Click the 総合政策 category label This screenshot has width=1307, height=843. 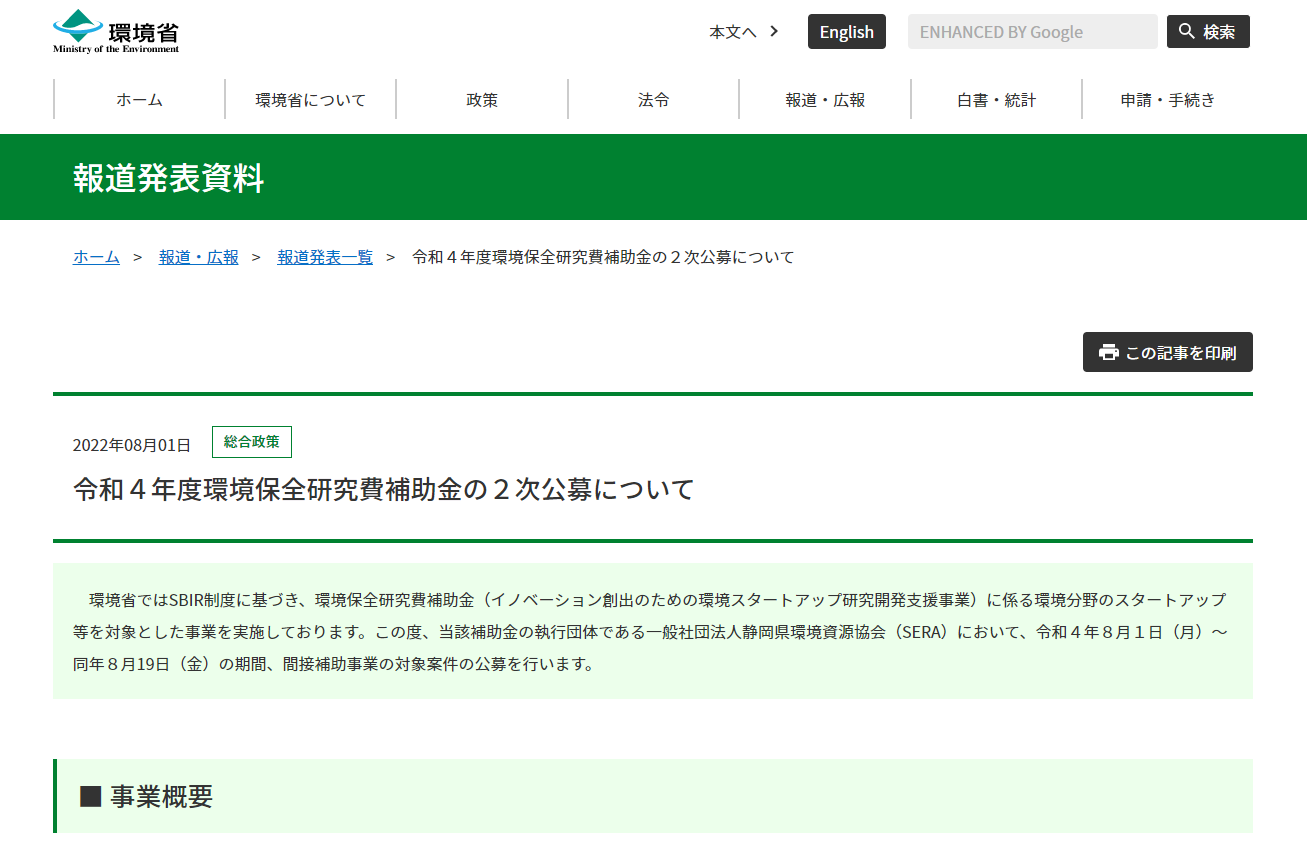tap(251, 441)
